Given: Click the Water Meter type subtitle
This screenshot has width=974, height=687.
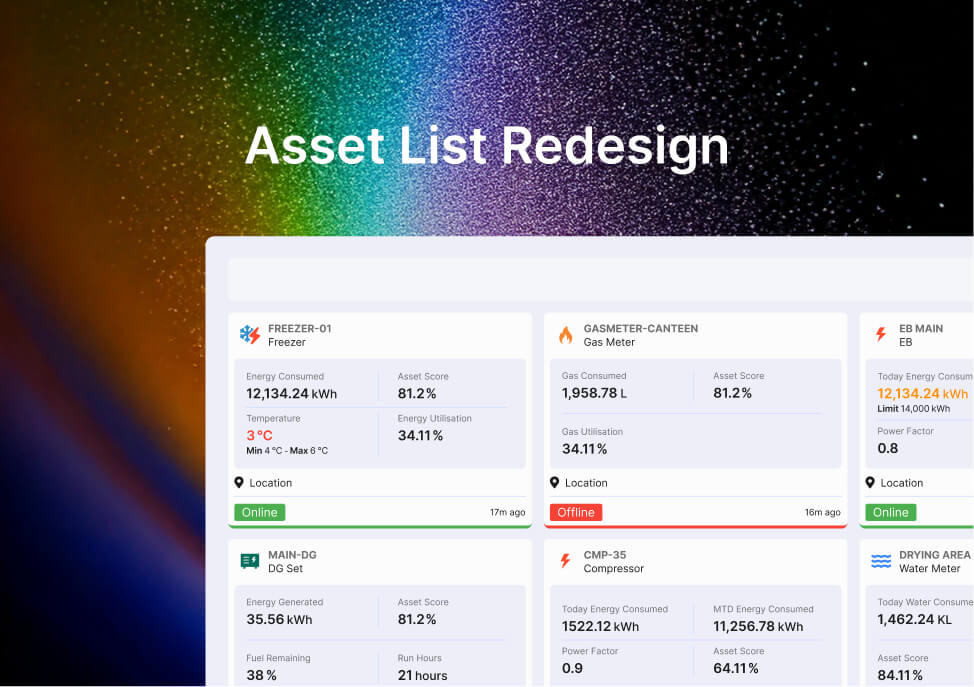Looking at the screenshot, I should (x=929, y=568).
